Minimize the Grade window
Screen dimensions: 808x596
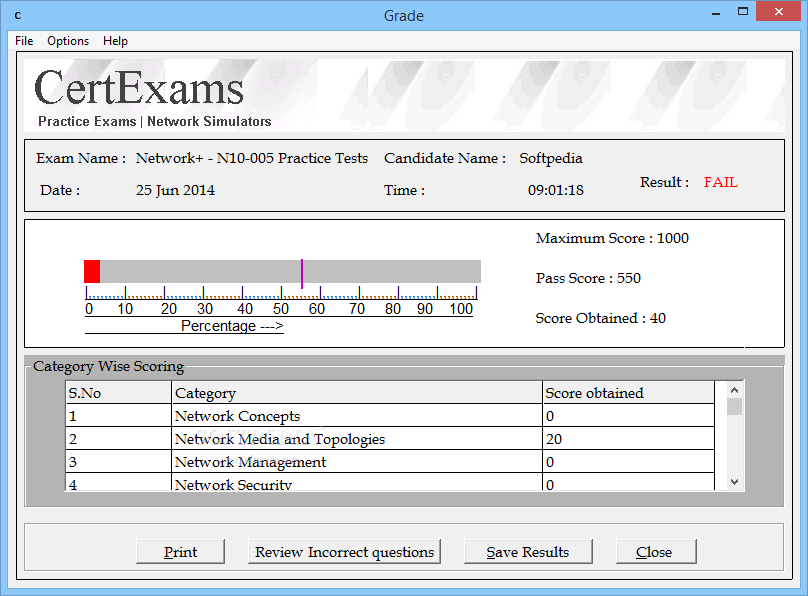tap(716, 13)
